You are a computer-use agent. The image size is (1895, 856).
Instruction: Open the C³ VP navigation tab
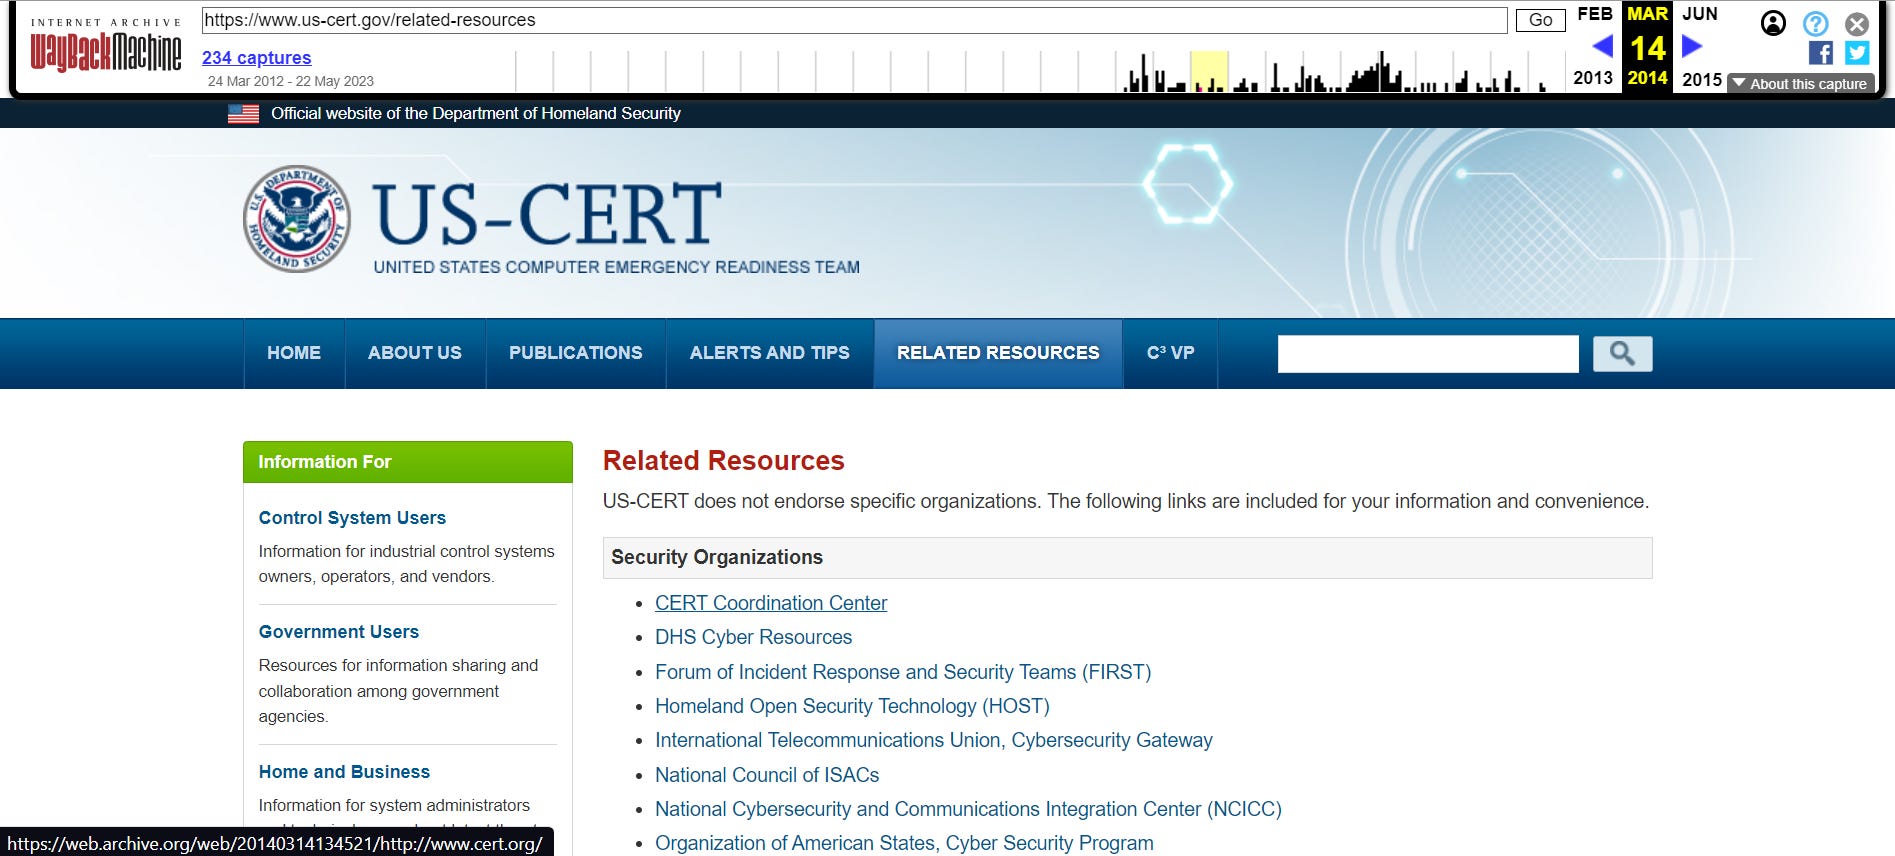tap(1171, 353)
